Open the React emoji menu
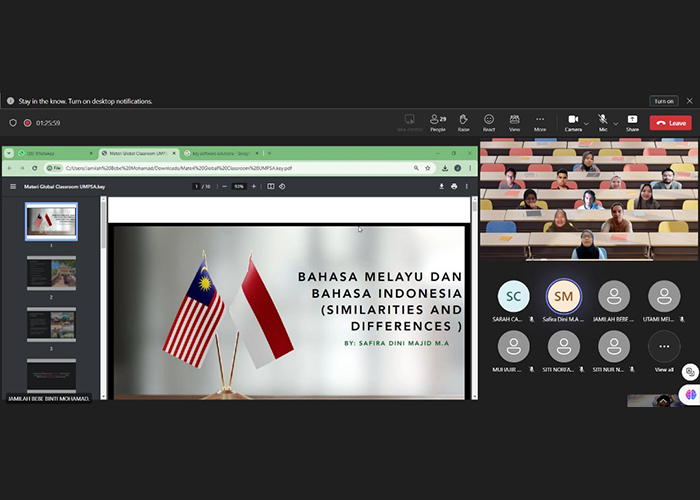This screenshot has height=500, width=700. point(489,123)
